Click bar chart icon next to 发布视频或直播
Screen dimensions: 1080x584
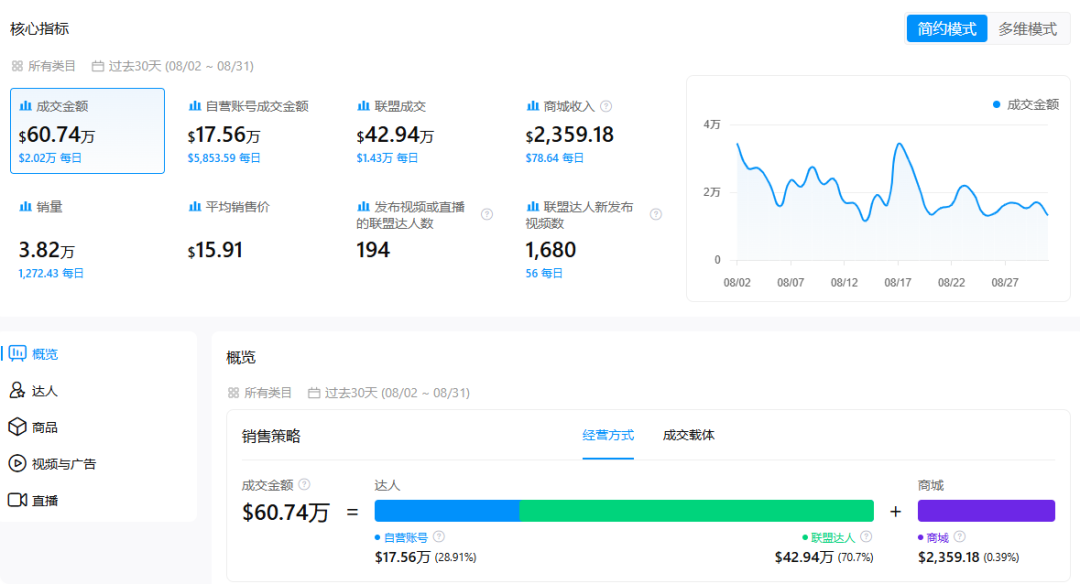coord(363,206)
